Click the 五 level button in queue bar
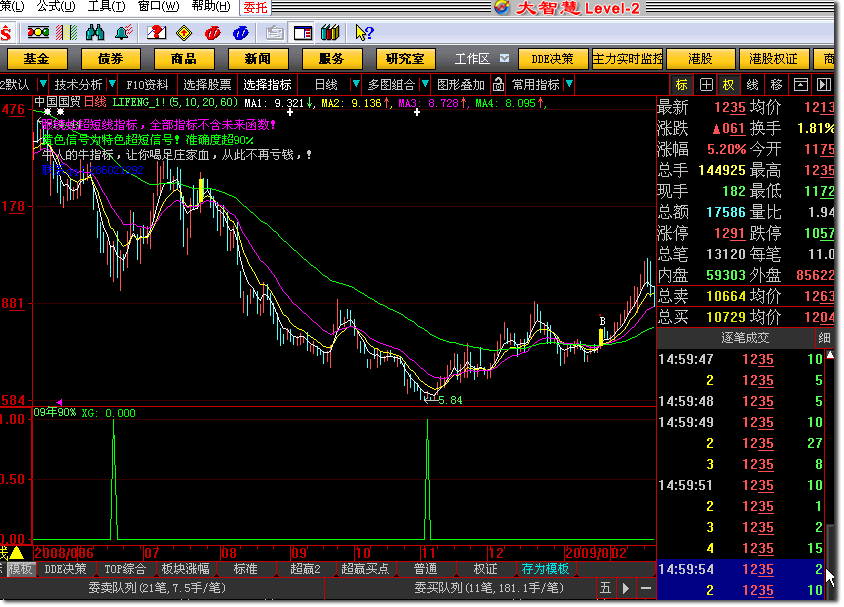The height and width of the screenshot is (607, 844). pyautogui.click(x=606, y=588)
